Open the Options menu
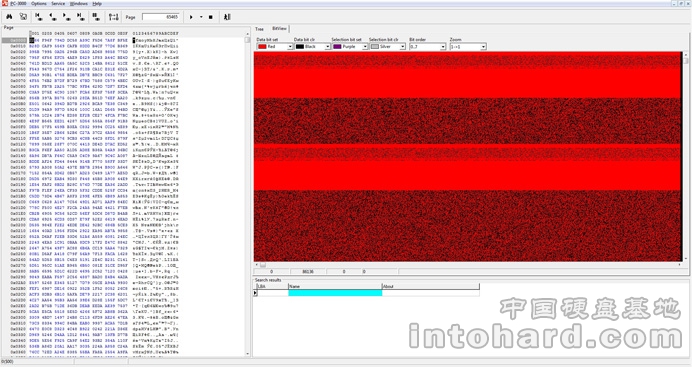 click(39, 4)
